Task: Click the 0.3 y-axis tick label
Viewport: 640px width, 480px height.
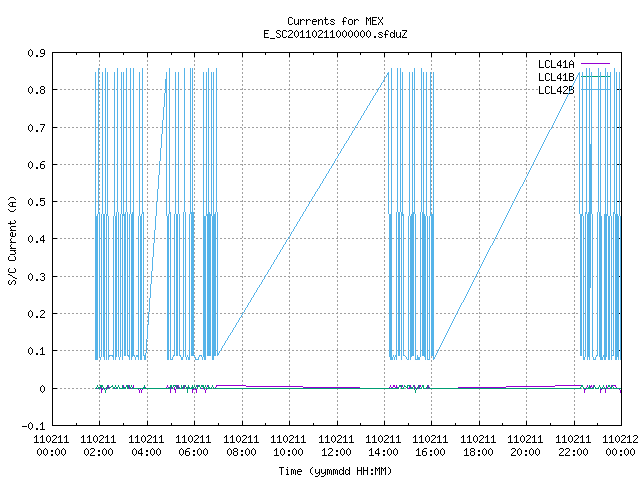Action: (36, 277)
